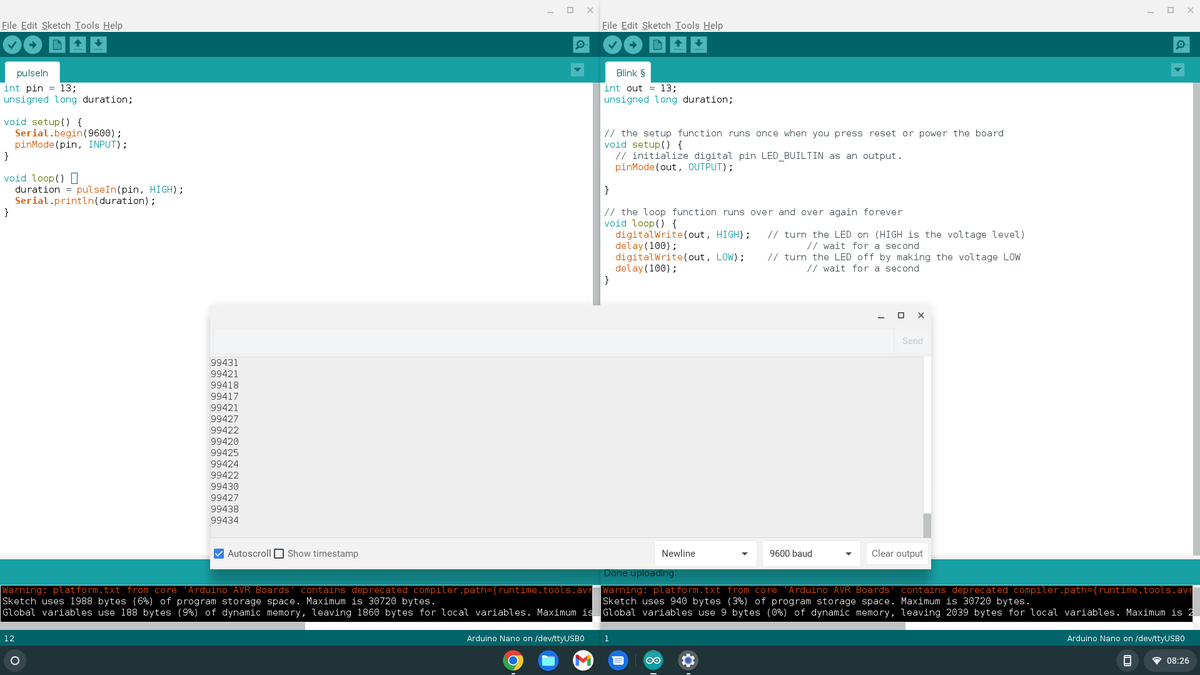
Task: Open Serial Monitor icon in pulseIn window
Action: click(x=580, y=45)
